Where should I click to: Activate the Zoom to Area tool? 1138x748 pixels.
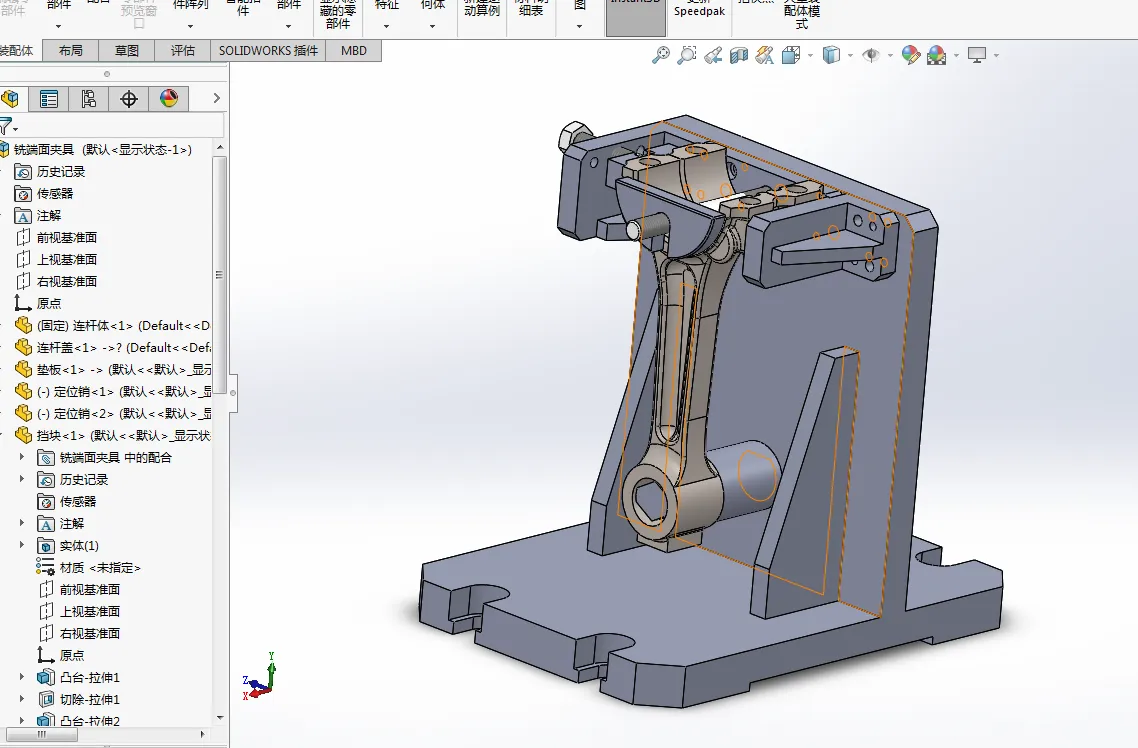[x=687, y=55]
